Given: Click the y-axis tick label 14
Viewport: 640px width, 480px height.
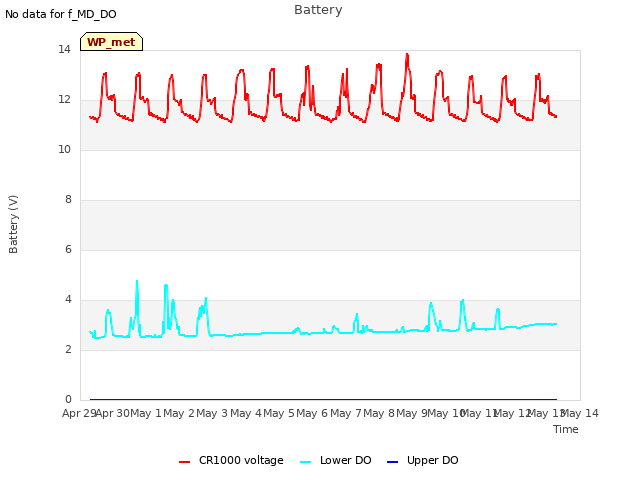Looking at the screenshot, I should 64,50.
